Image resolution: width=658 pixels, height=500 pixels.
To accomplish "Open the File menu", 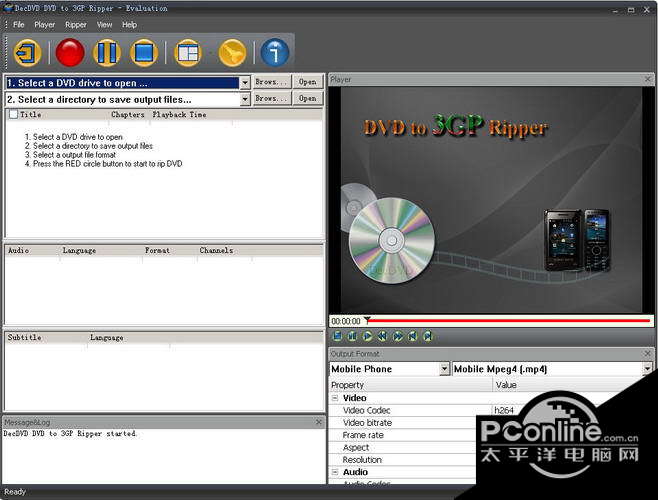I will pos(18,25).
